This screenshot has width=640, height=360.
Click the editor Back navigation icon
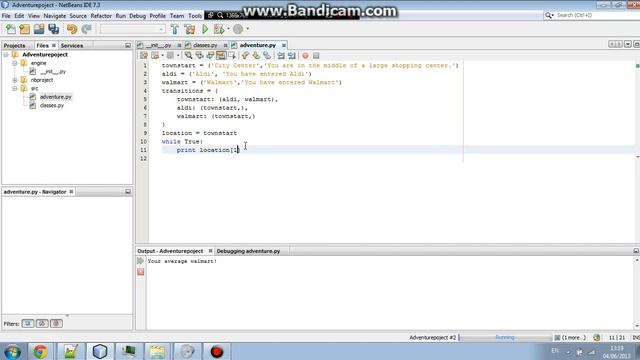coord(155,56)
